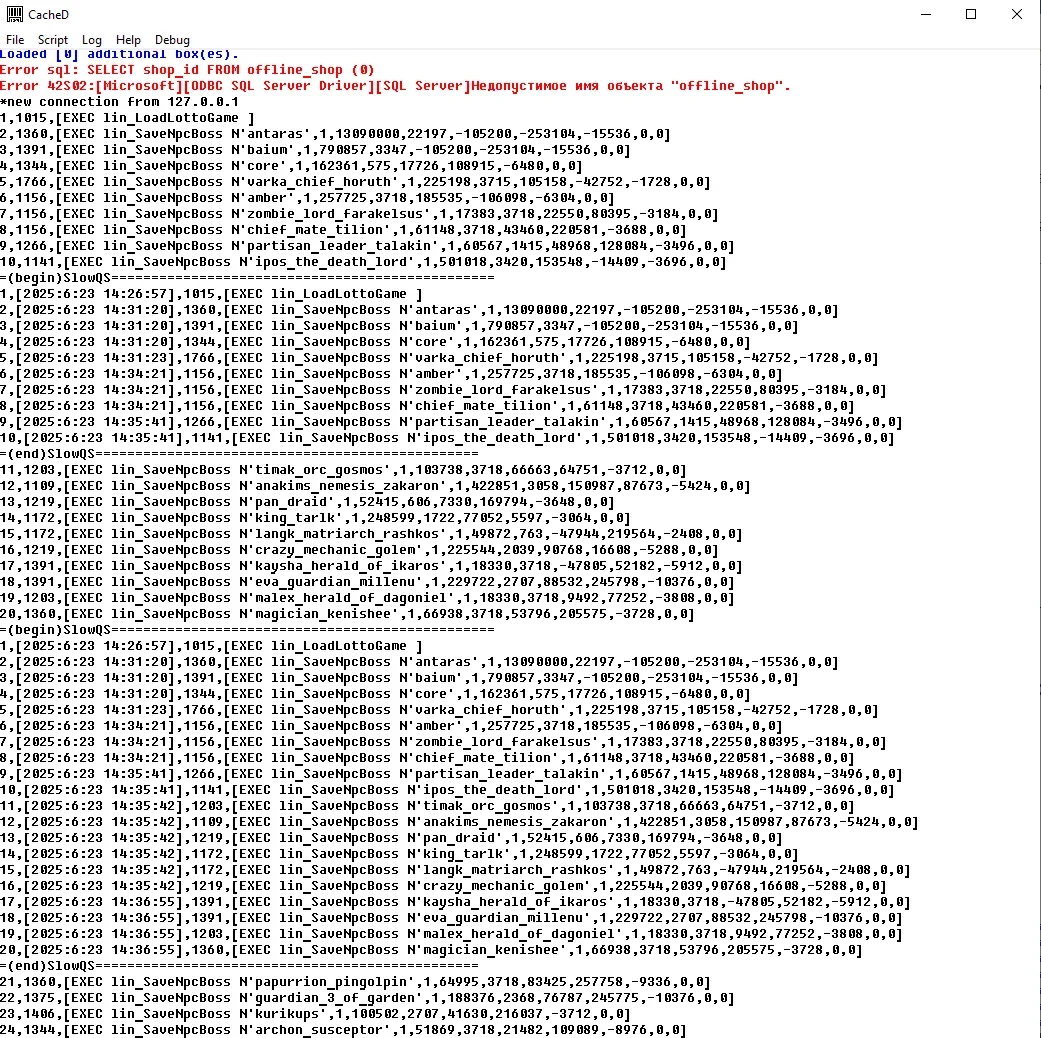Click the '9,1266' partisan_leader_talakin line
This screenshot has width=1041, height=1038.
click(x=367, y=246)
